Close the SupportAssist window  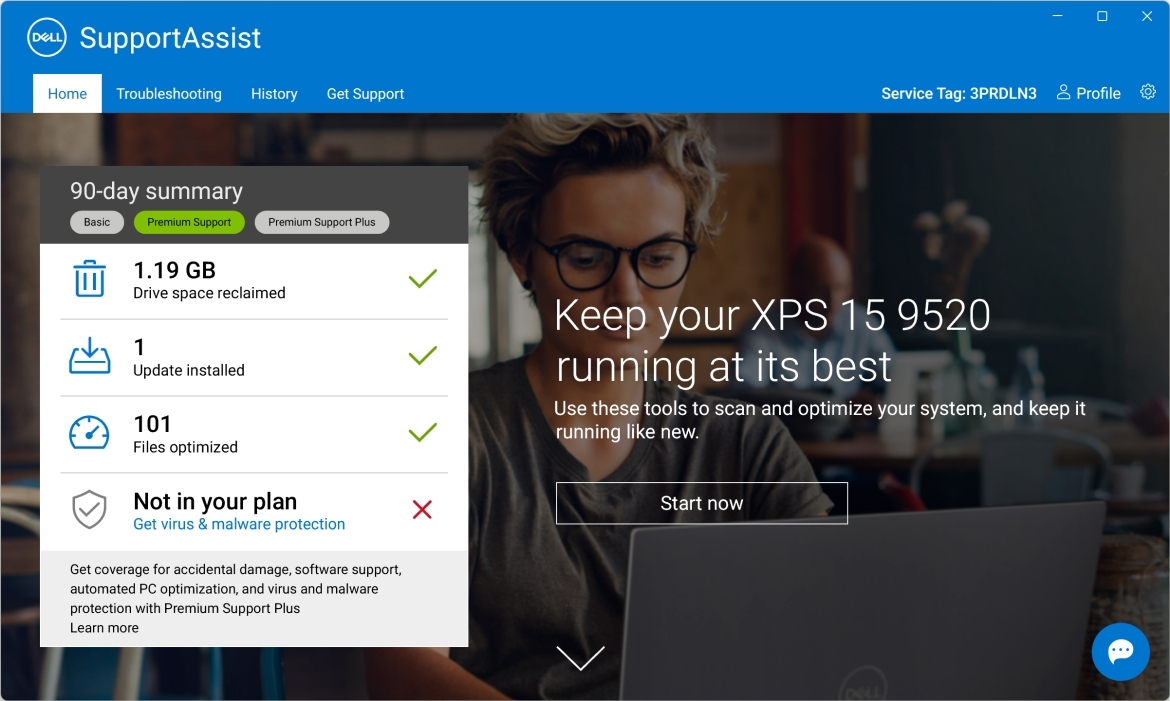click(1147, 16)
